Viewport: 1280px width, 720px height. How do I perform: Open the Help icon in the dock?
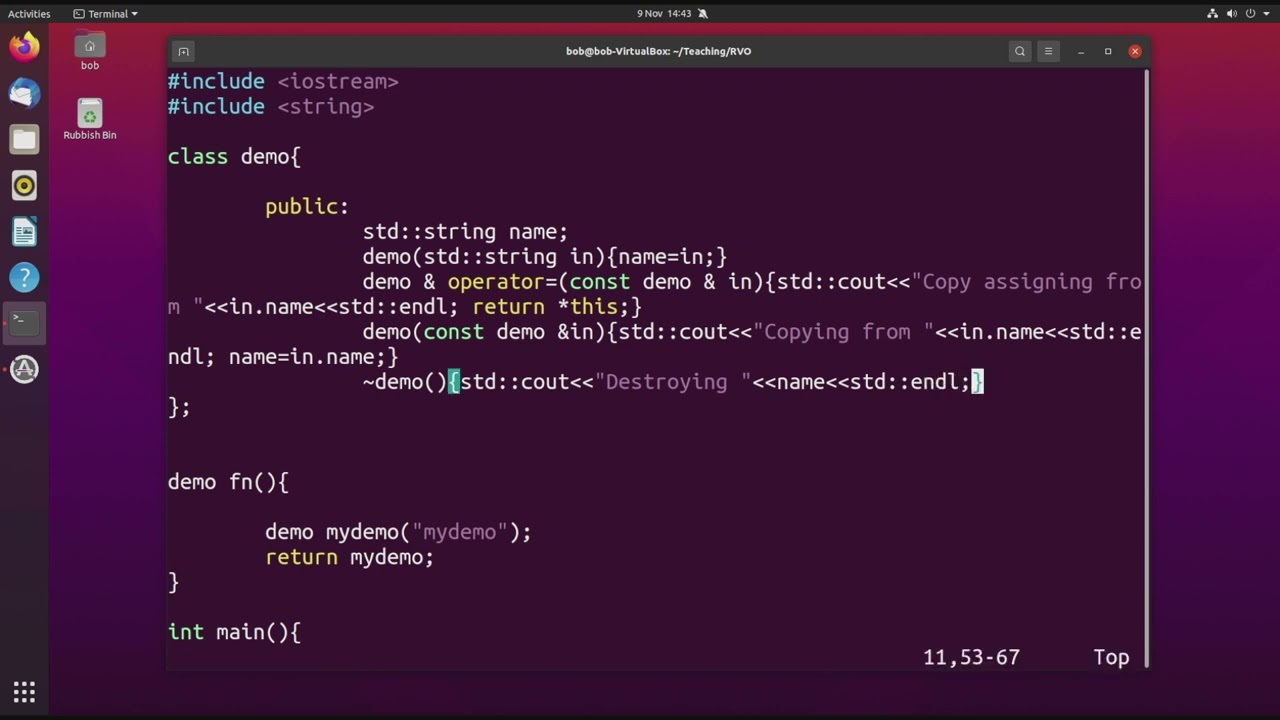click(x=24, y=277)
